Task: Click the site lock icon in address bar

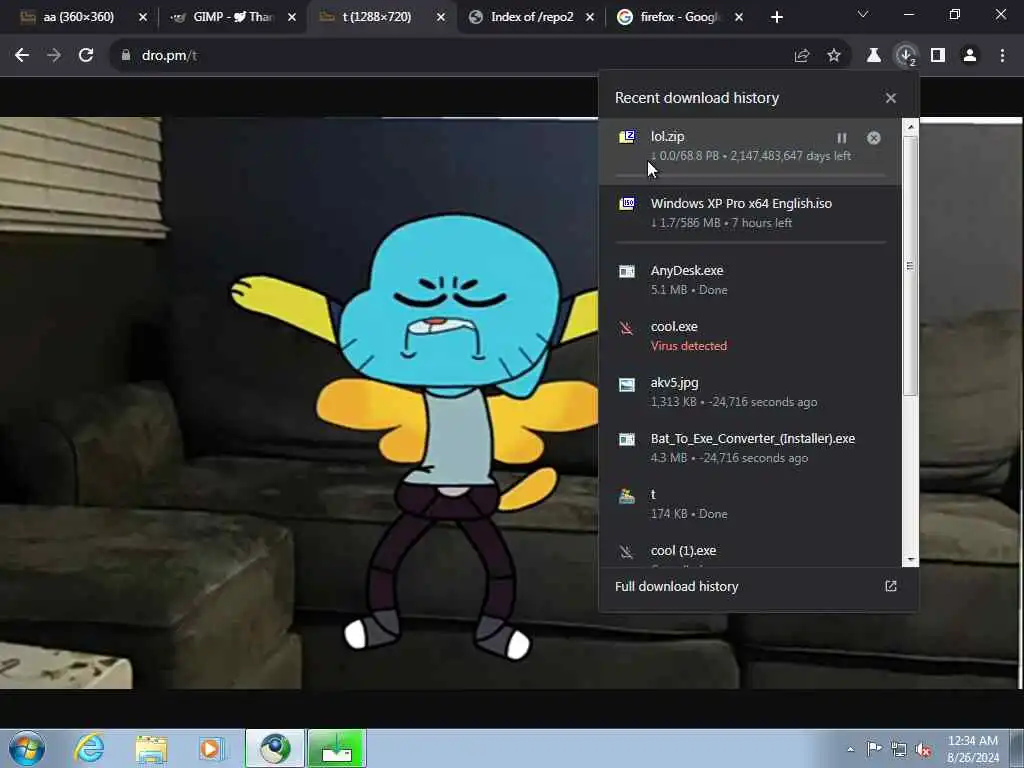Action: [x=126, y=56]
